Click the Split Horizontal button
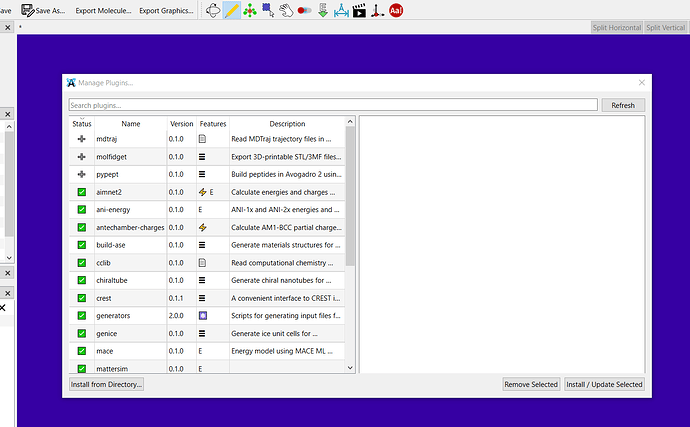This screenshot has height=427, width=690. 617,27
